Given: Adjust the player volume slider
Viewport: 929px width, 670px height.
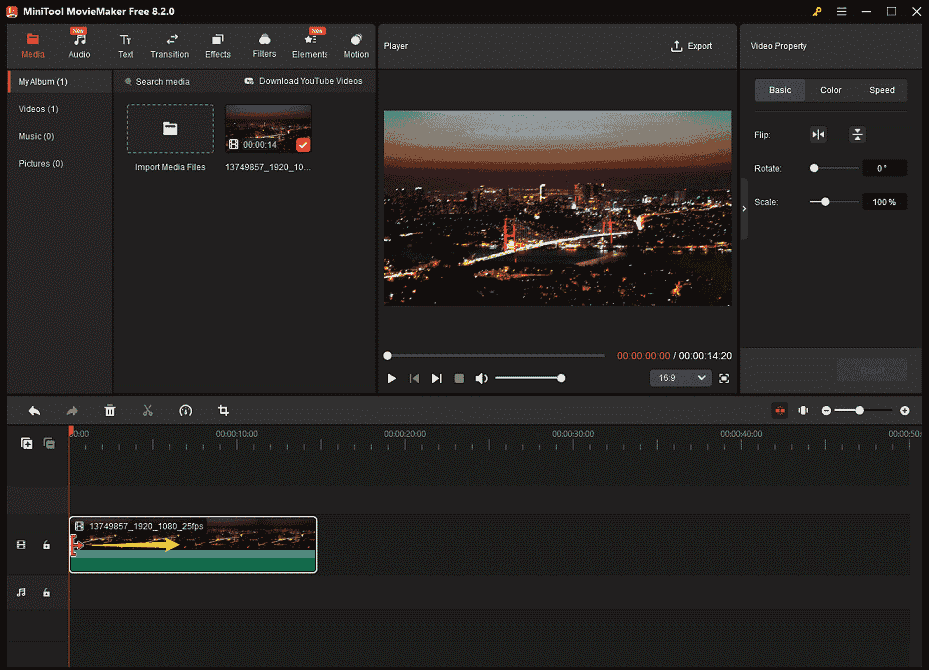Looking at the screenshot, I should pyautogui.click(x=530, y=378).
